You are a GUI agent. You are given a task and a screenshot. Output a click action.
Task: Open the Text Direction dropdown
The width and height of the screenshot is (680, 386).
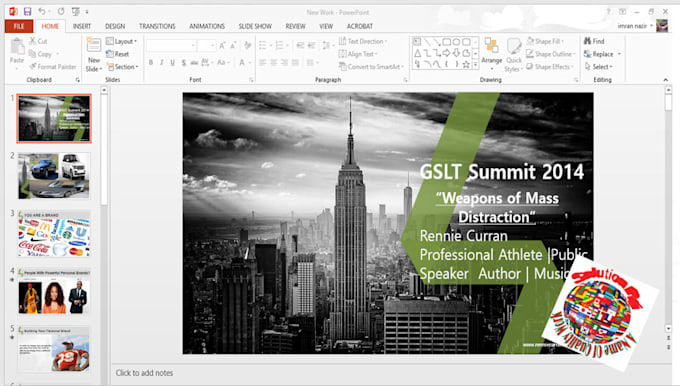363,41
